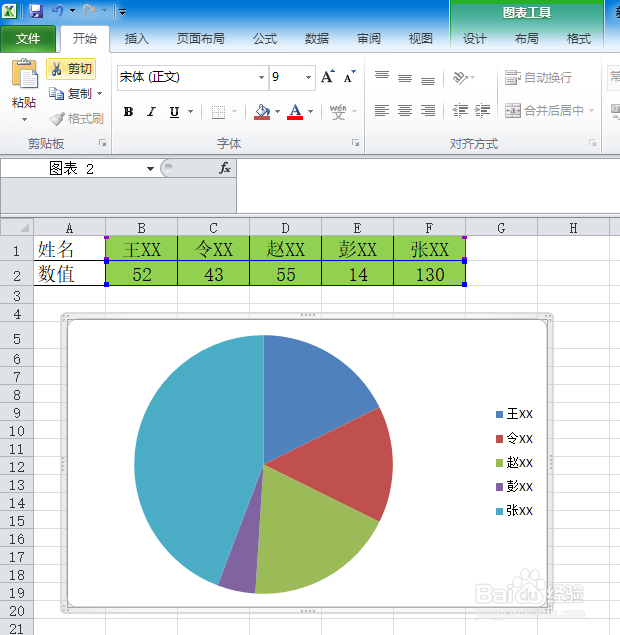This screenshot has height=635, width=620.
Task: Open Merge and Center dropdown arrow
Action: pyautogui.click(x=592, y=110)
